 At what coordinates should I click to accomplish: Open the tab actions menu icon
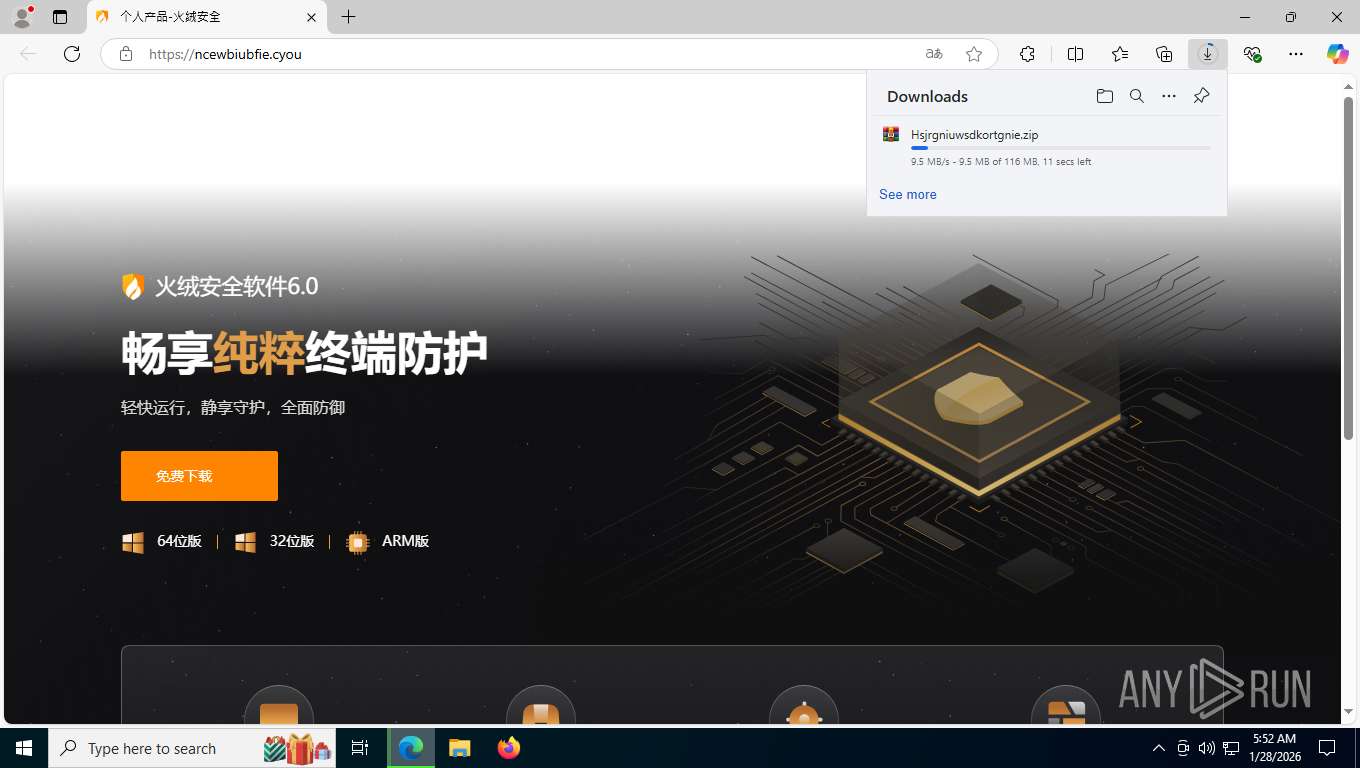pyautogui.click(x=60, y=17)
